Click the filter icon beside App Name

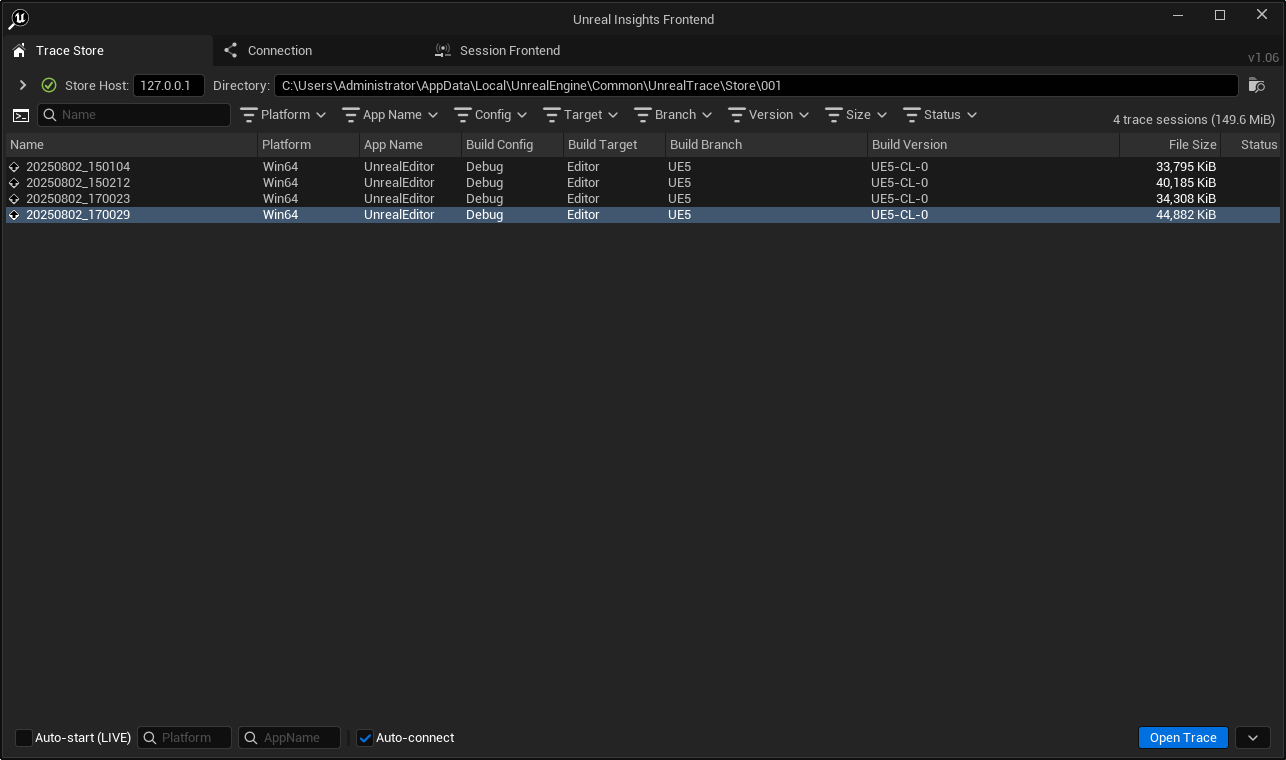(x=351, y=115)
